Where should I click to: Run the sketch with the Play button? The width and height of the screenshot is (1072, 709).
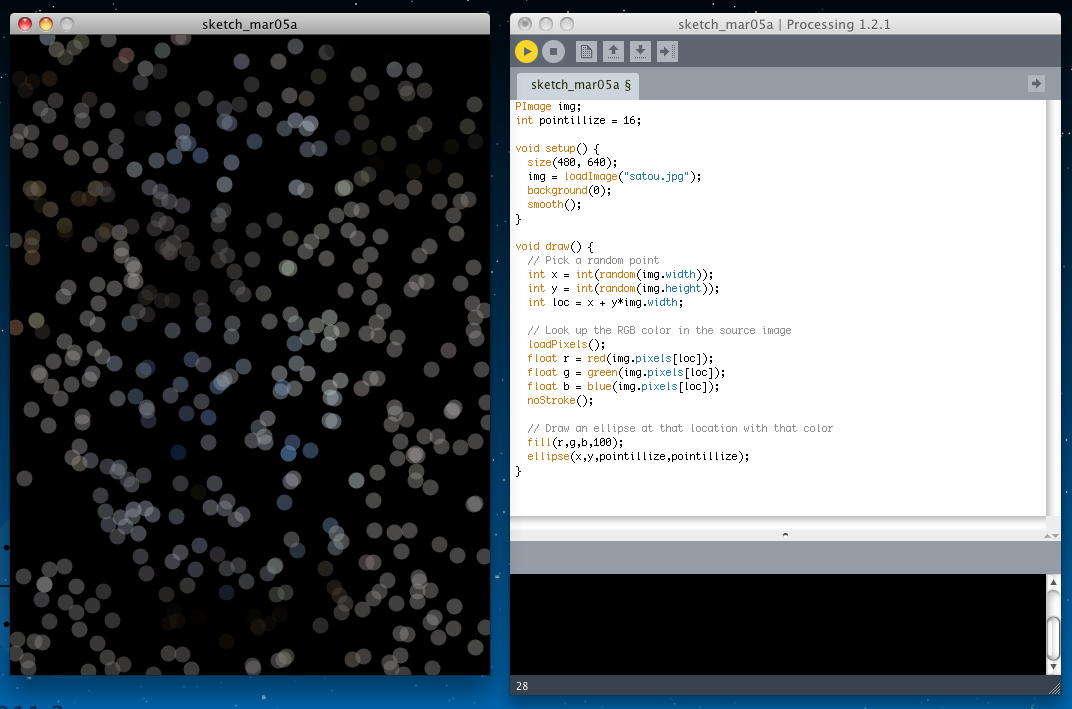coord(526,51)
